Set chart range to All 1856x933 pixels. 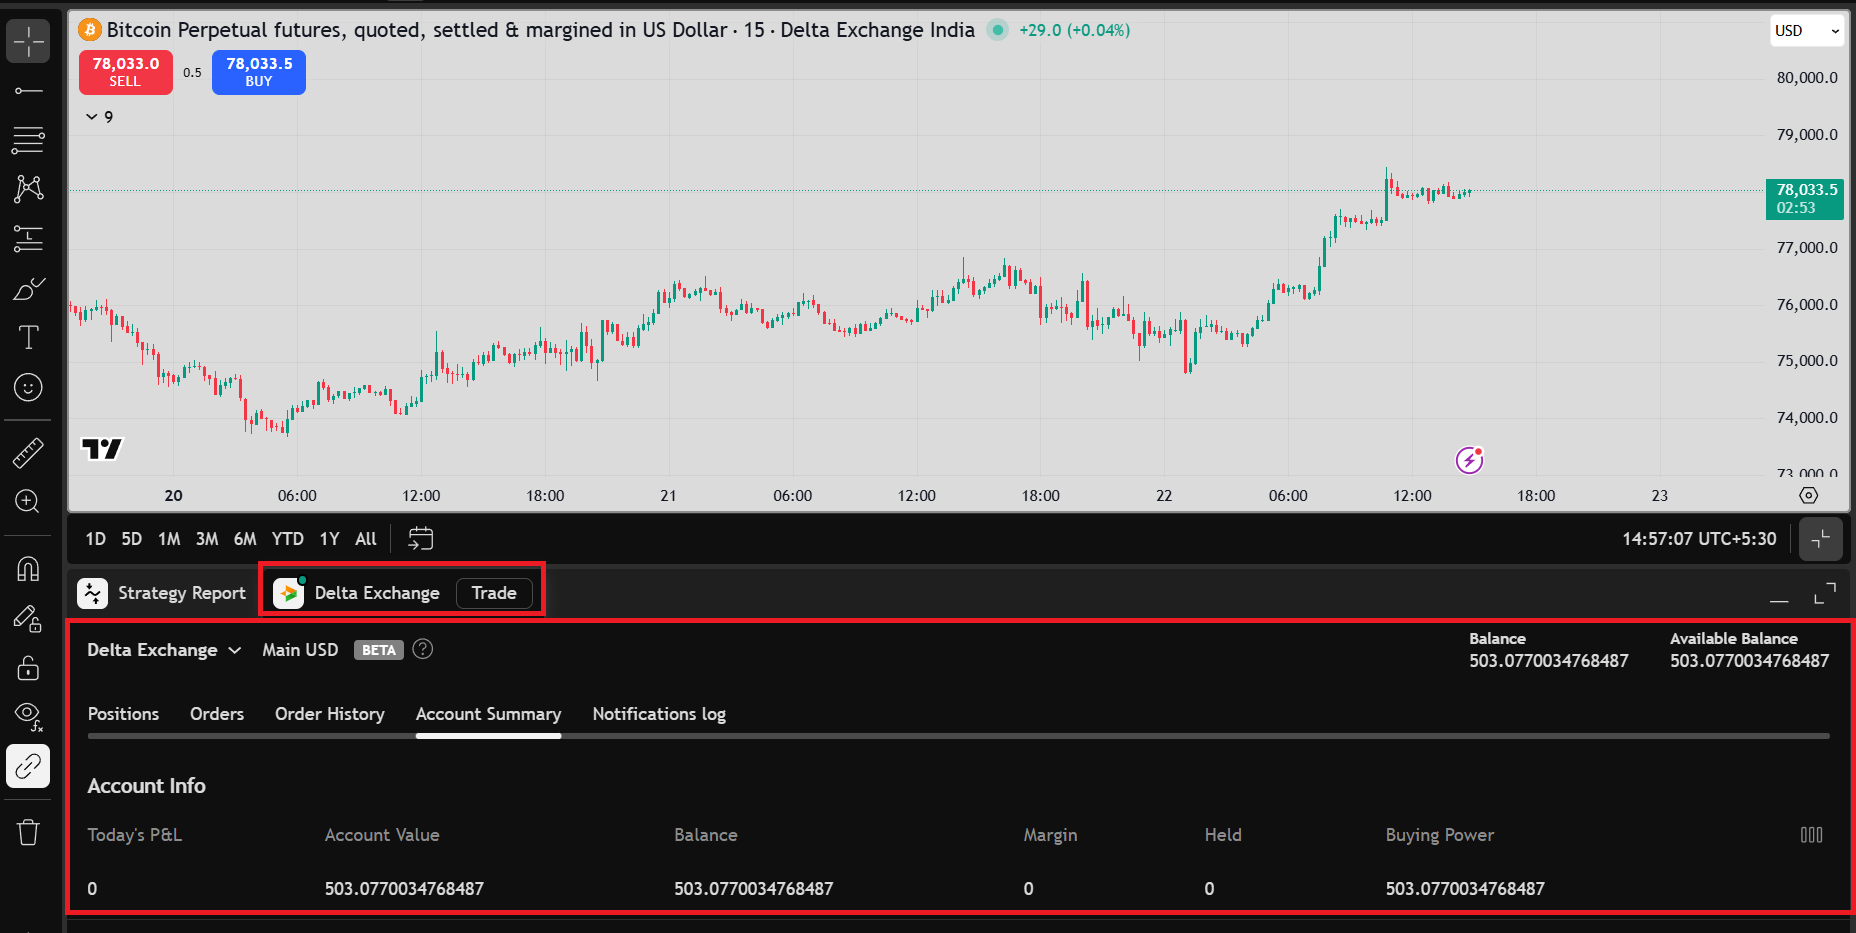click(x=366, y=539)
